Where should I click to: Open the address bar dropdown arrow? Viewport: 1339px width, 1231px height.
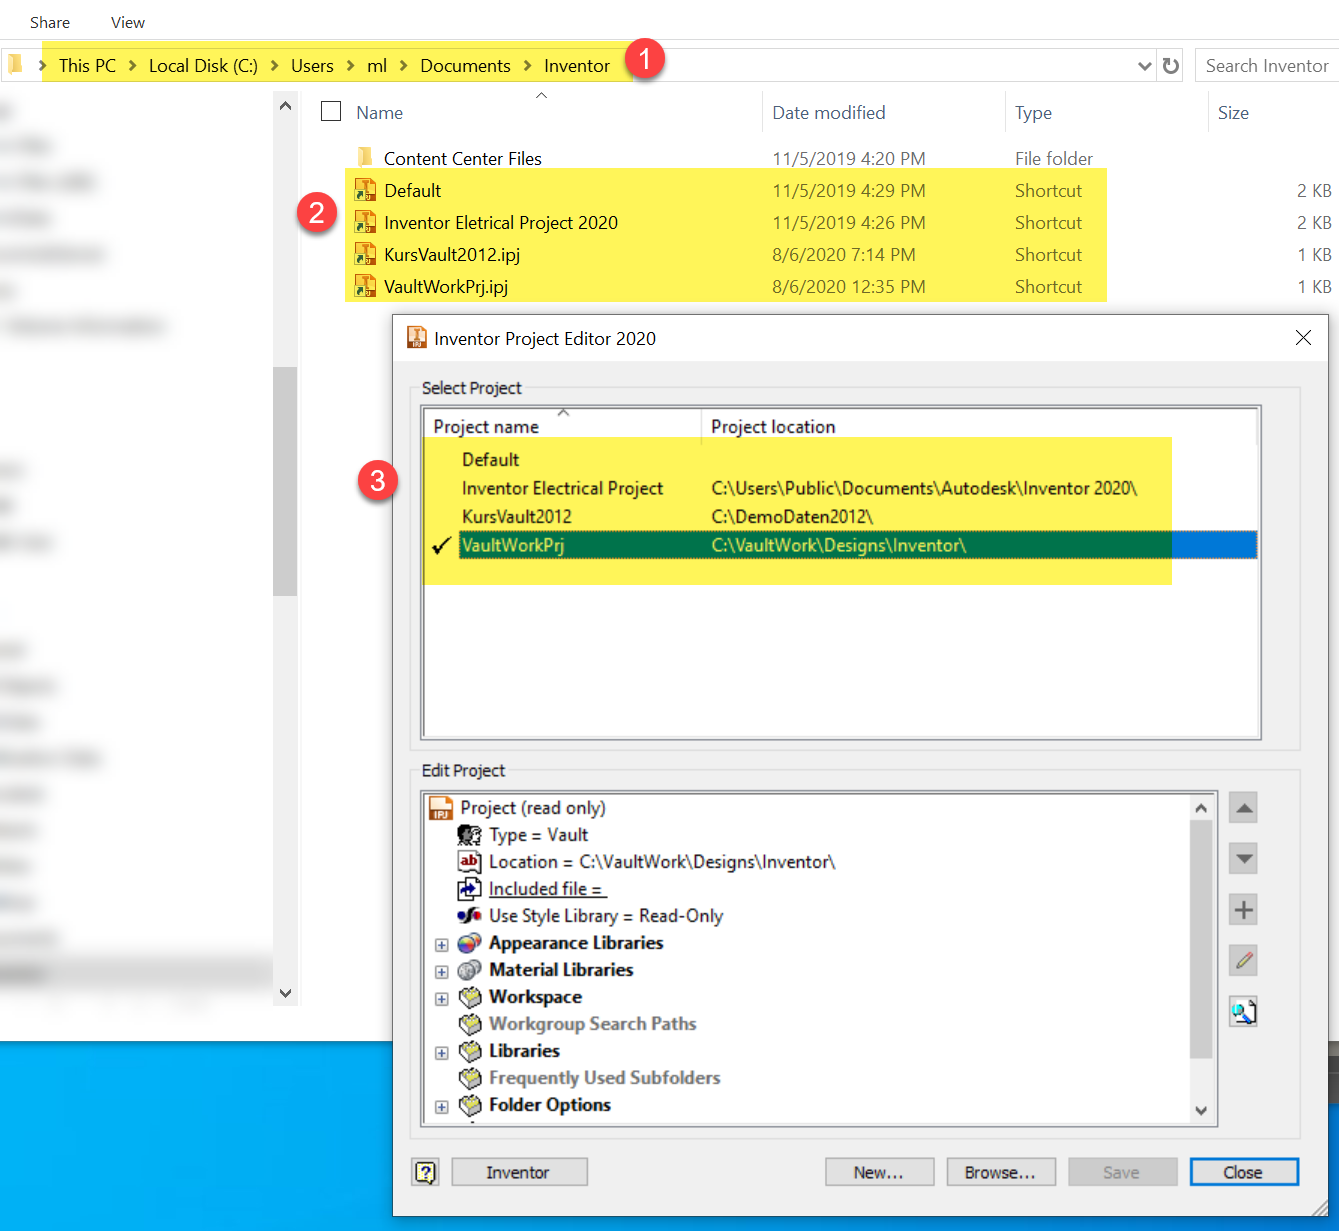[1144, 65]
